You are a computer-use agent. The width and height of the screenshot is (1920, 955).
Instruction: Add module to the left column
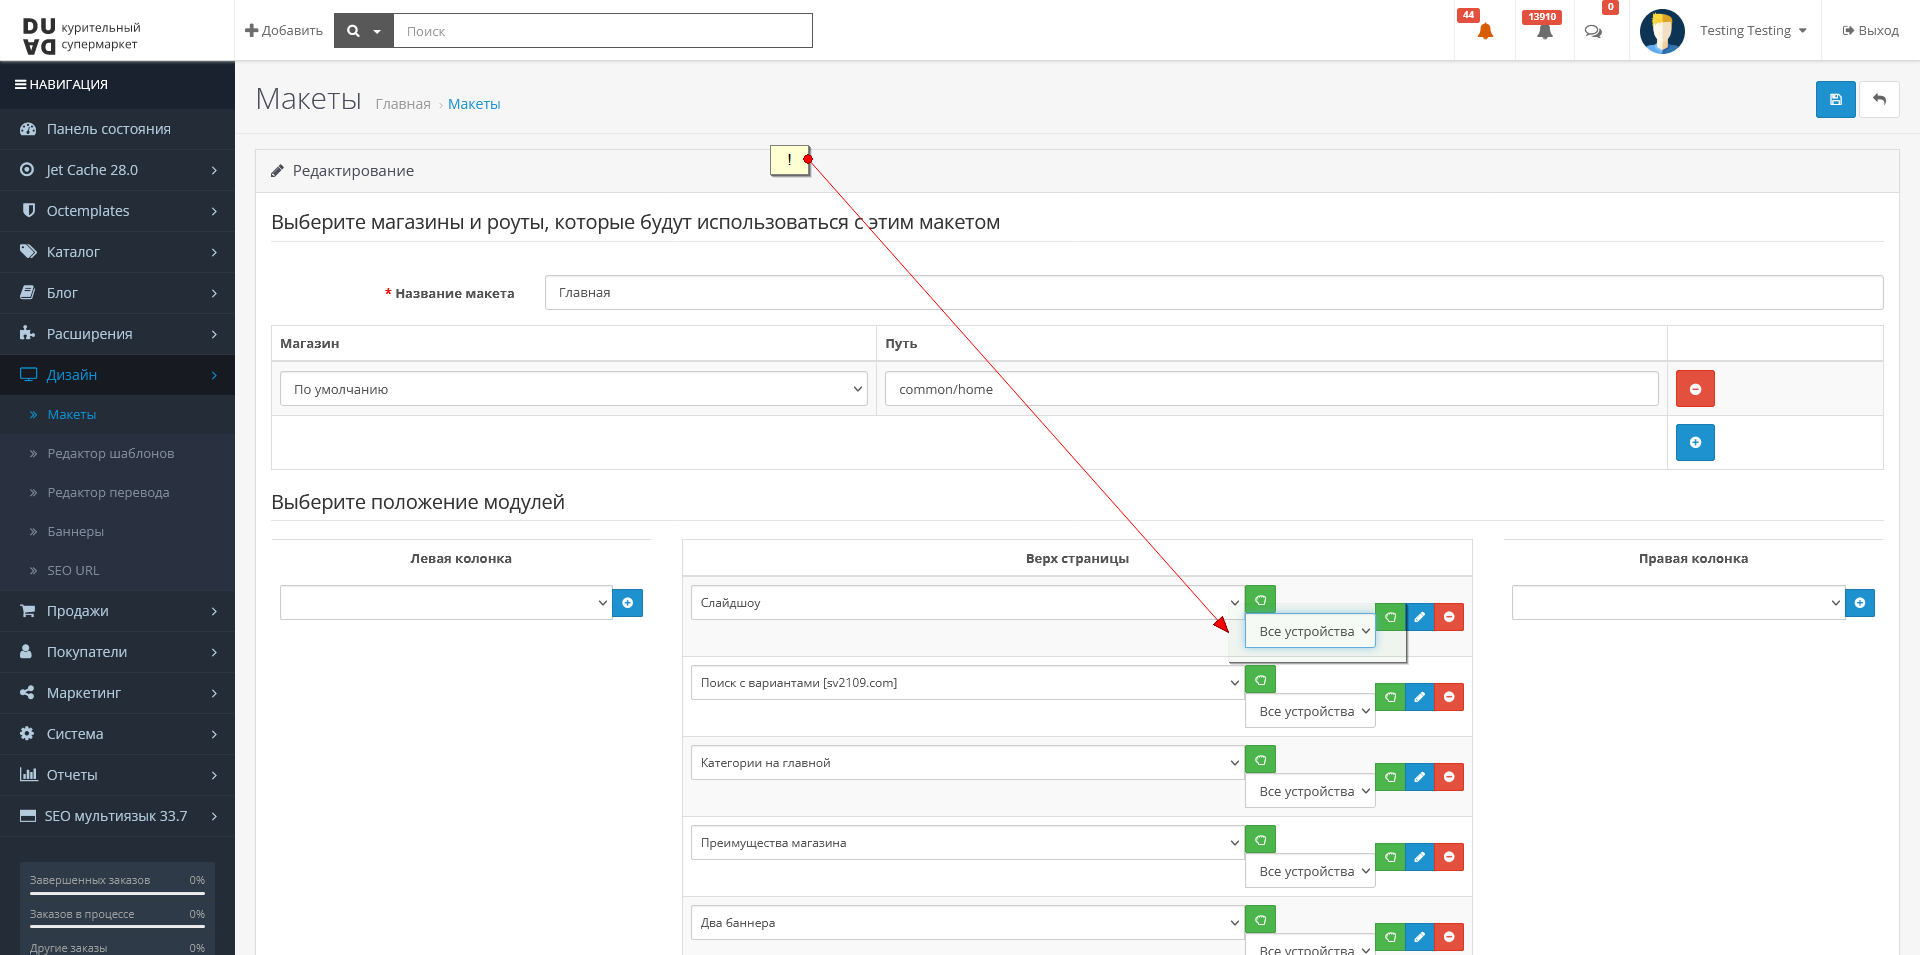click(x=627, y=603)
